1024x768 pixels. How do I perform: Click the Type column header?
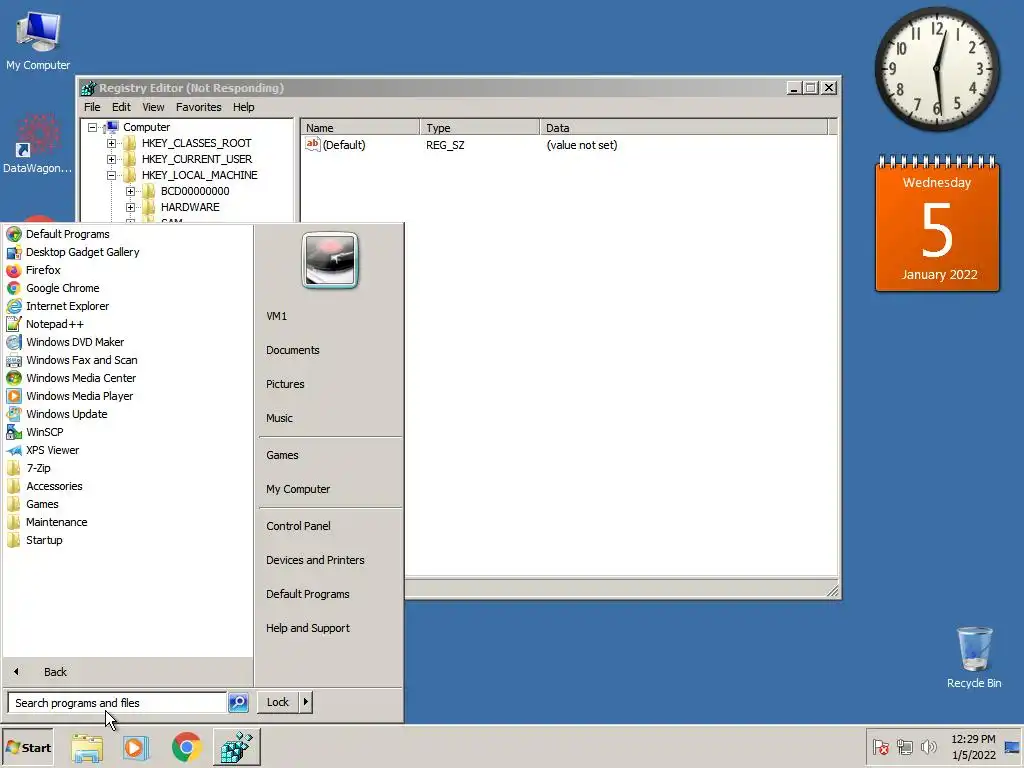(480, 127)
